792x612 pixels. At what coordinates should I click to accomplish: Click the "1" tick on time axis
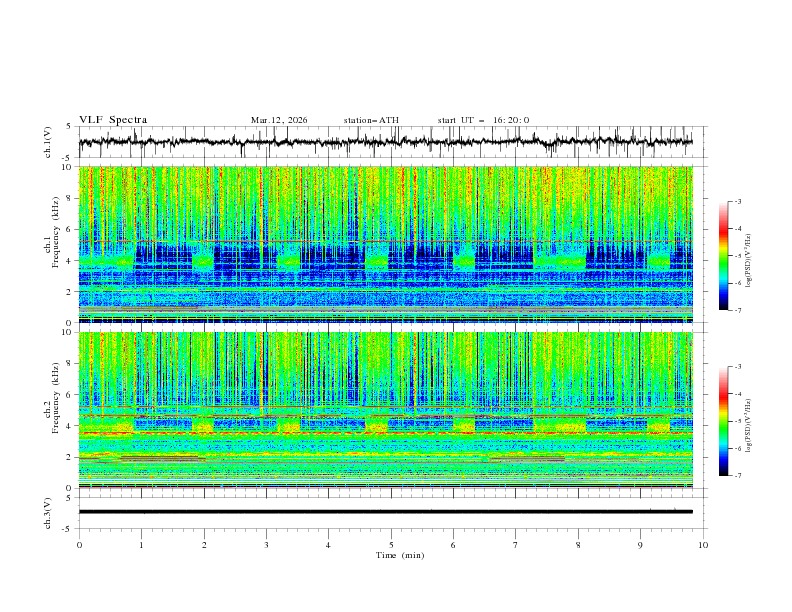(x=141, y=545)
